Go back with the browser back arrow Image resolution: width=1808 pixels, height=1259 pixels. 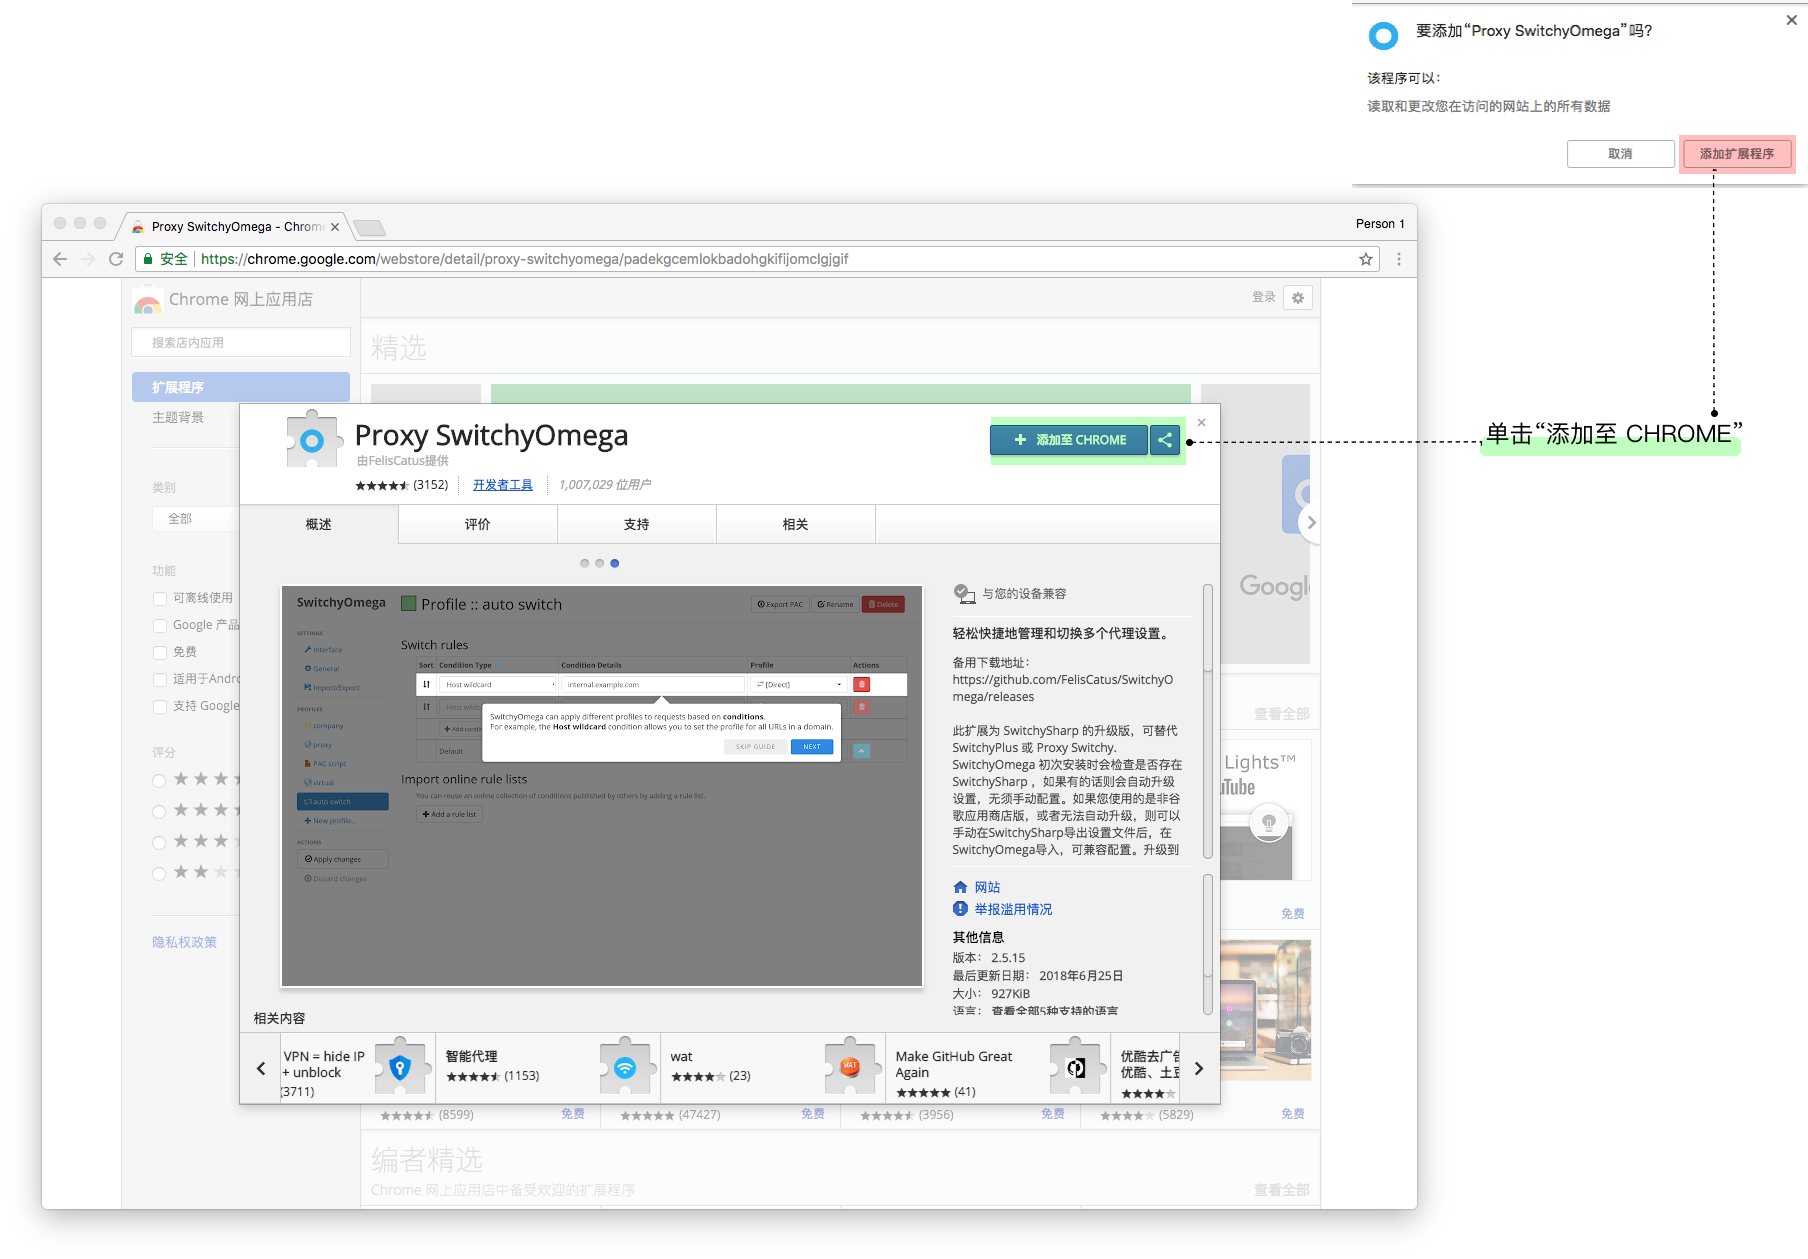(60, 259)
